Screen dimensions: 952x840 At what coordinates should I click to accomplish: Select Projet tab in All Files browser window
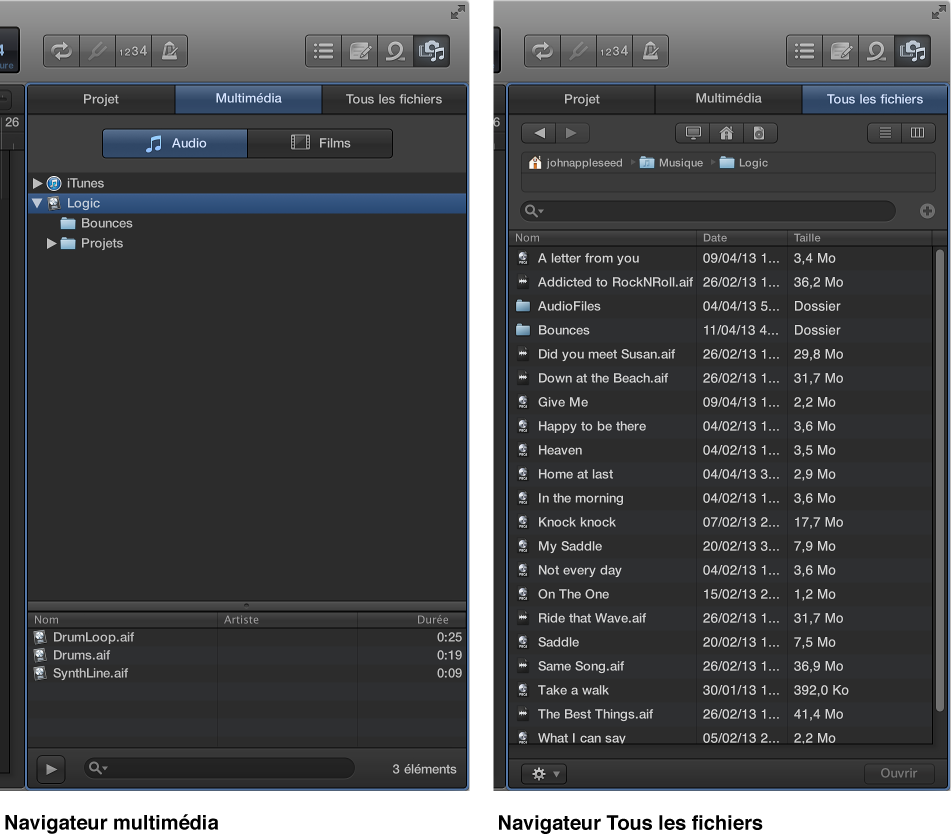pyautogui.click(x=582, y=99)
